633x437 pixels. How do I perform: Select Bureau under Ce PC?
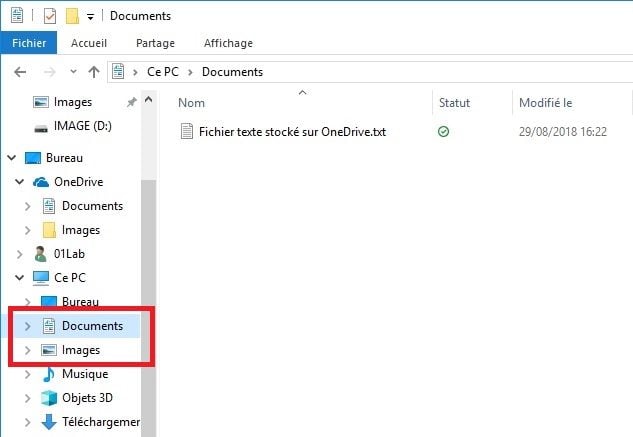point(80,301)
